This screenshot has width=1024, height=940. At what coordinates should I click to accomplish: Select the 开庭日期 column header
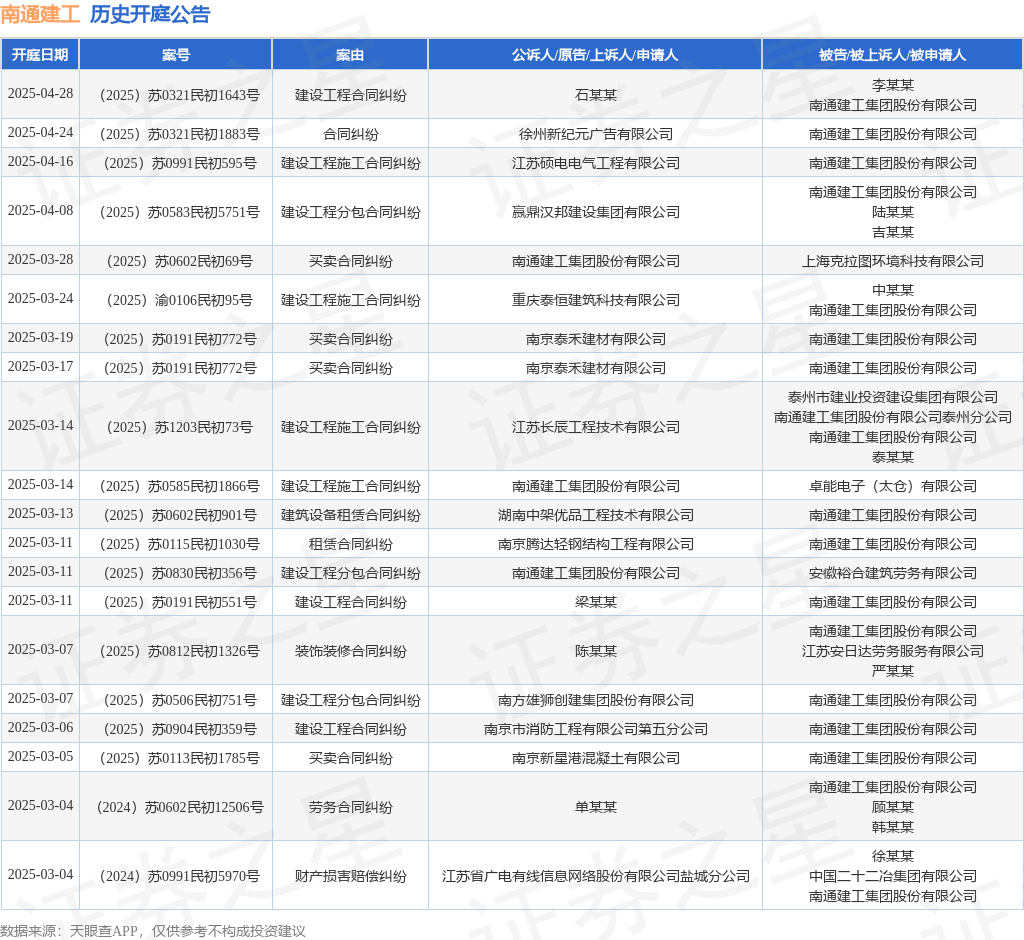click(40, 55)
